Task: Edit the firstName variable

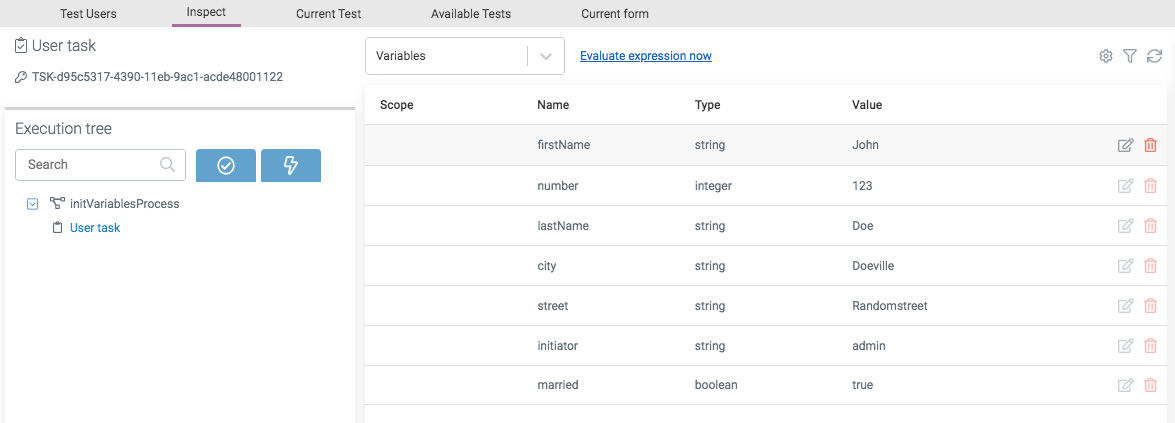Action: click(1125, 146)
